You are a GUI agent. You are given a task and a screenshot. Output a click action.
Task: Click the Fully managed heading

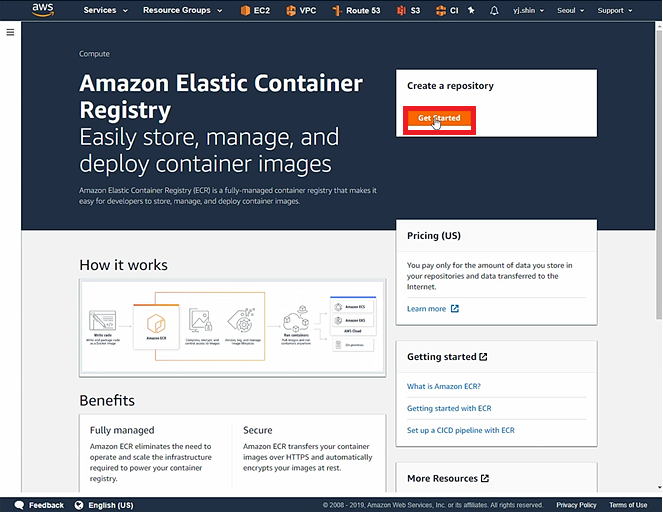coord(122,430)
